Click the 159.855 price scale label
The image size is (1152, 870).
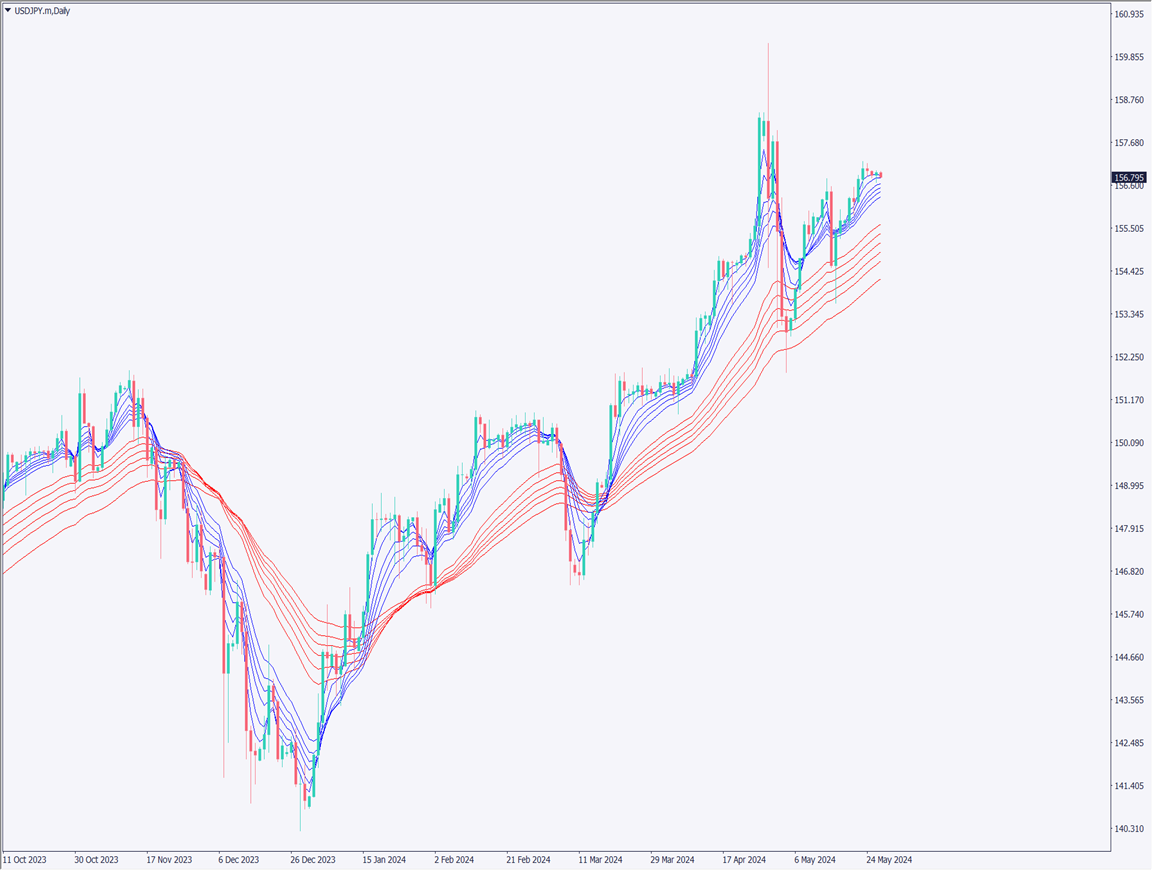(x=1130, y=57)
